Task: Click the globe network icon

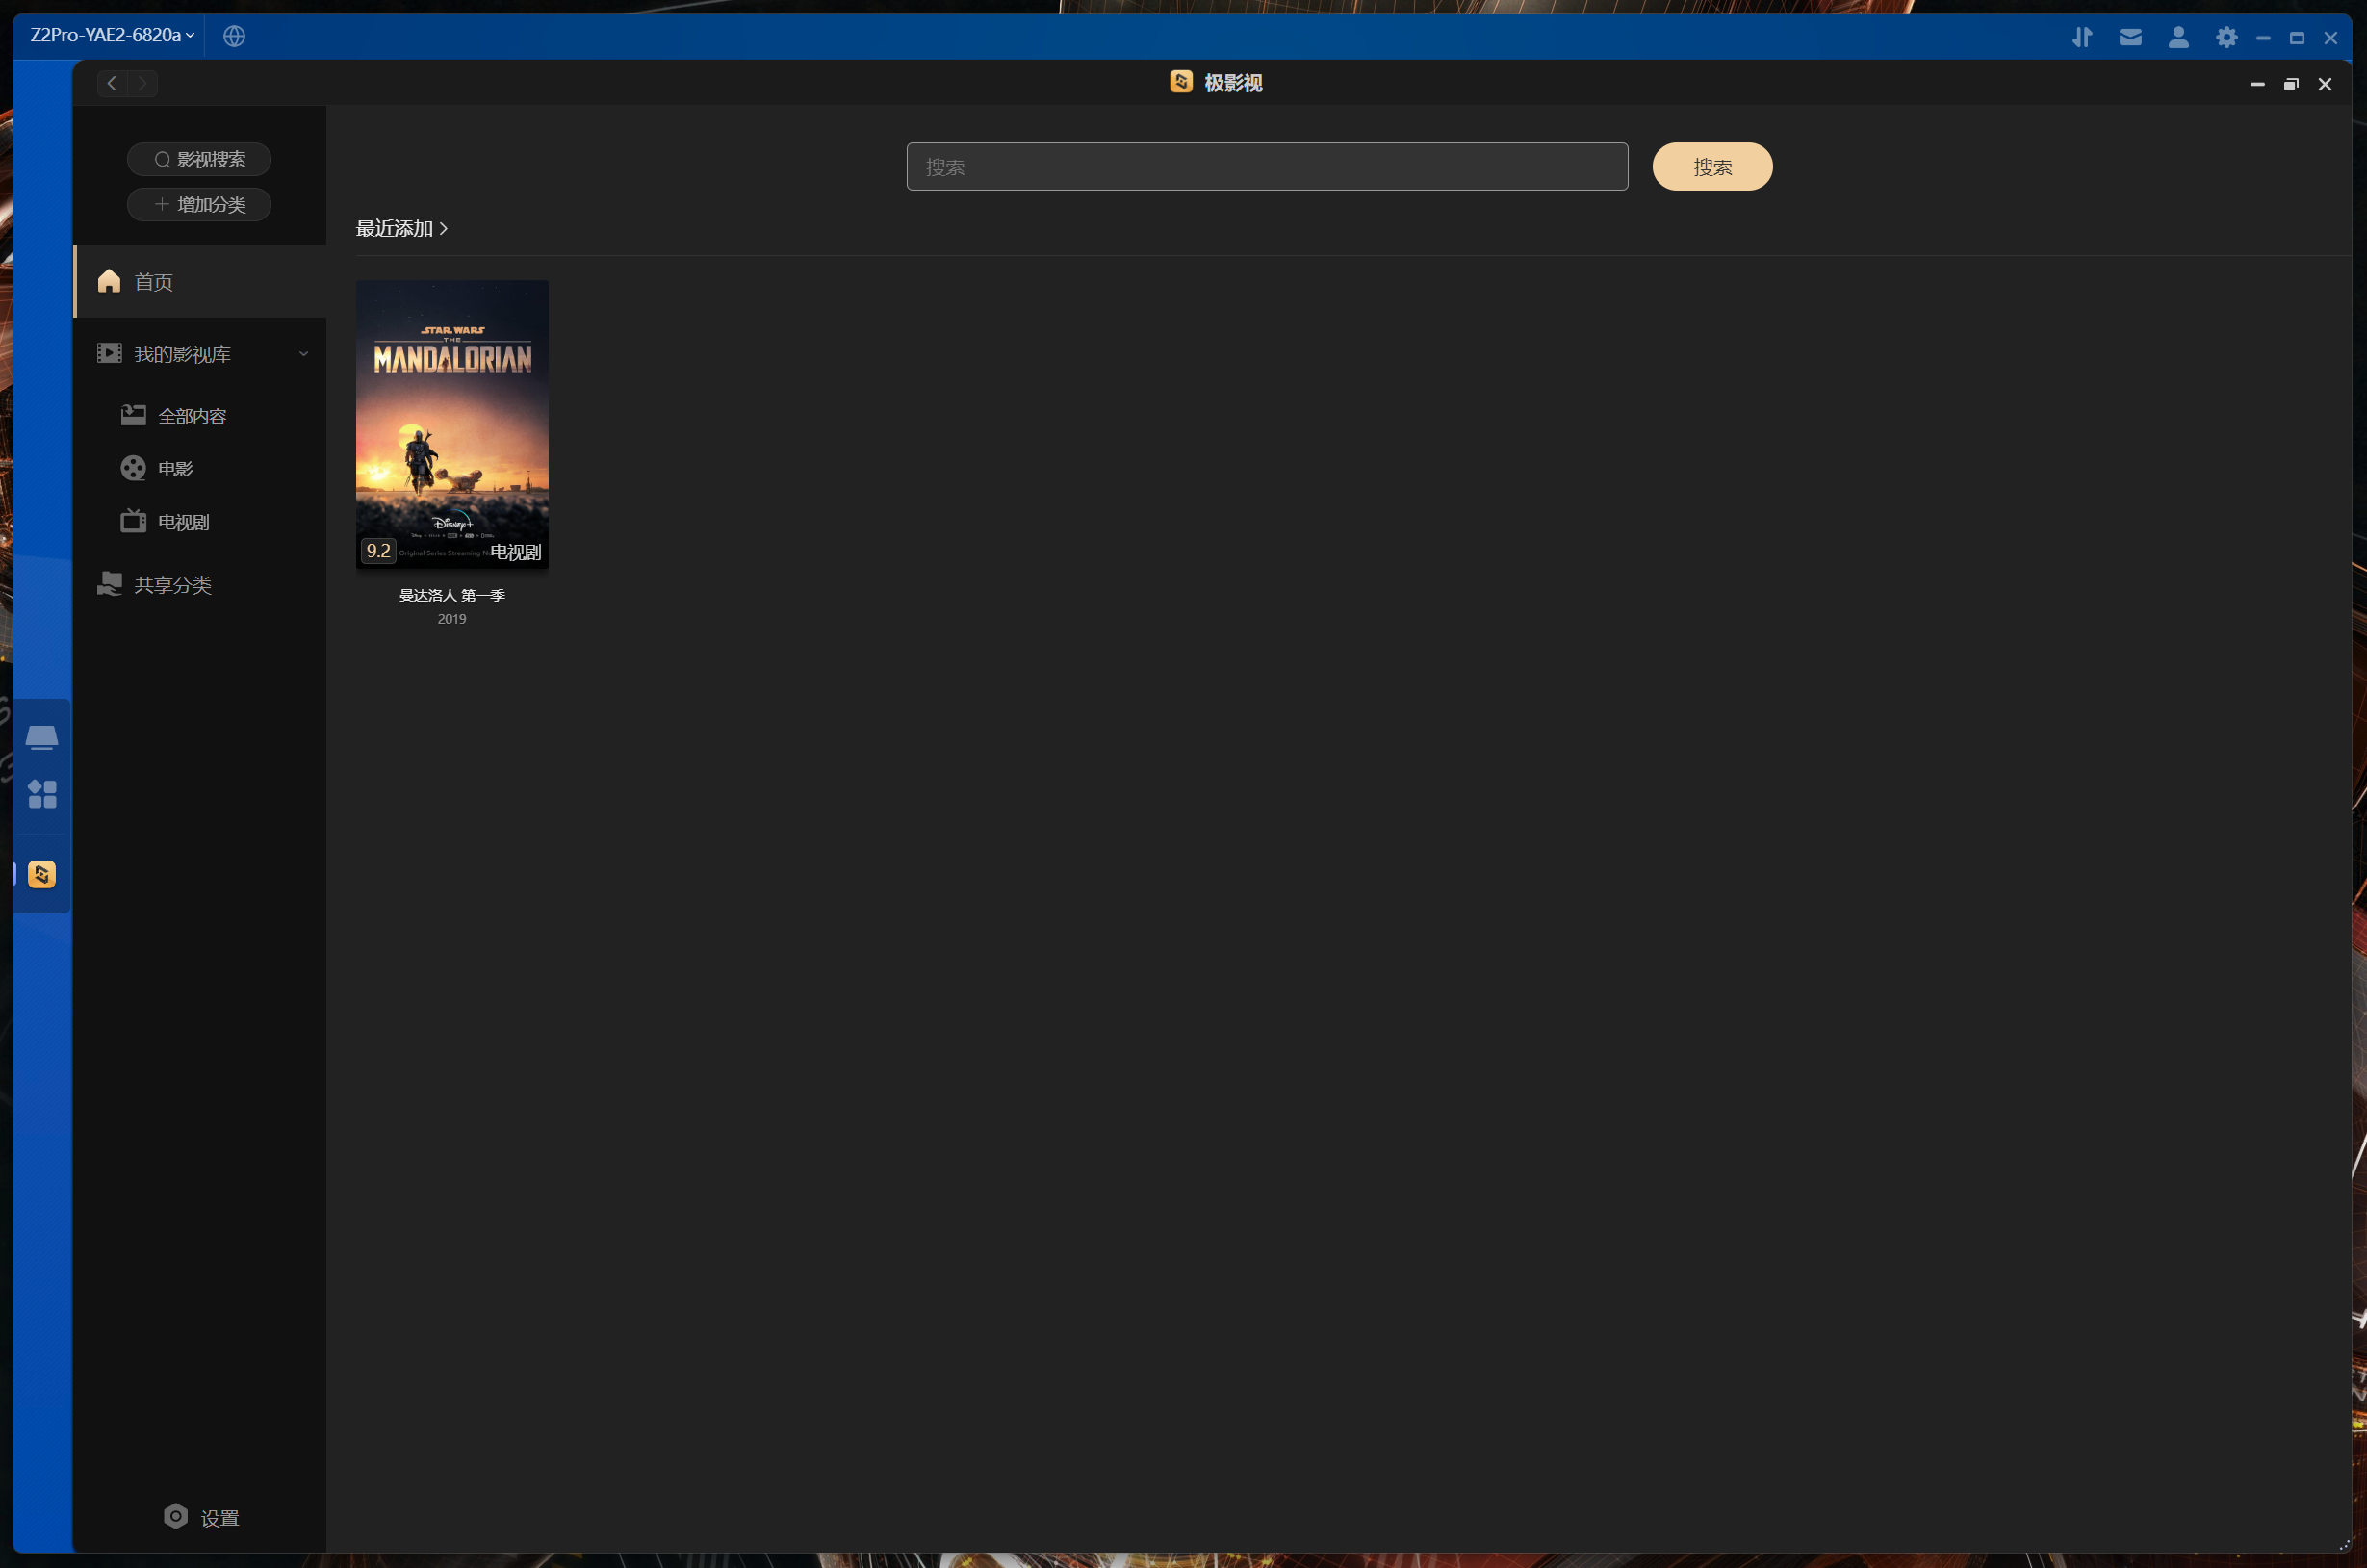Action: pos(234,36)
